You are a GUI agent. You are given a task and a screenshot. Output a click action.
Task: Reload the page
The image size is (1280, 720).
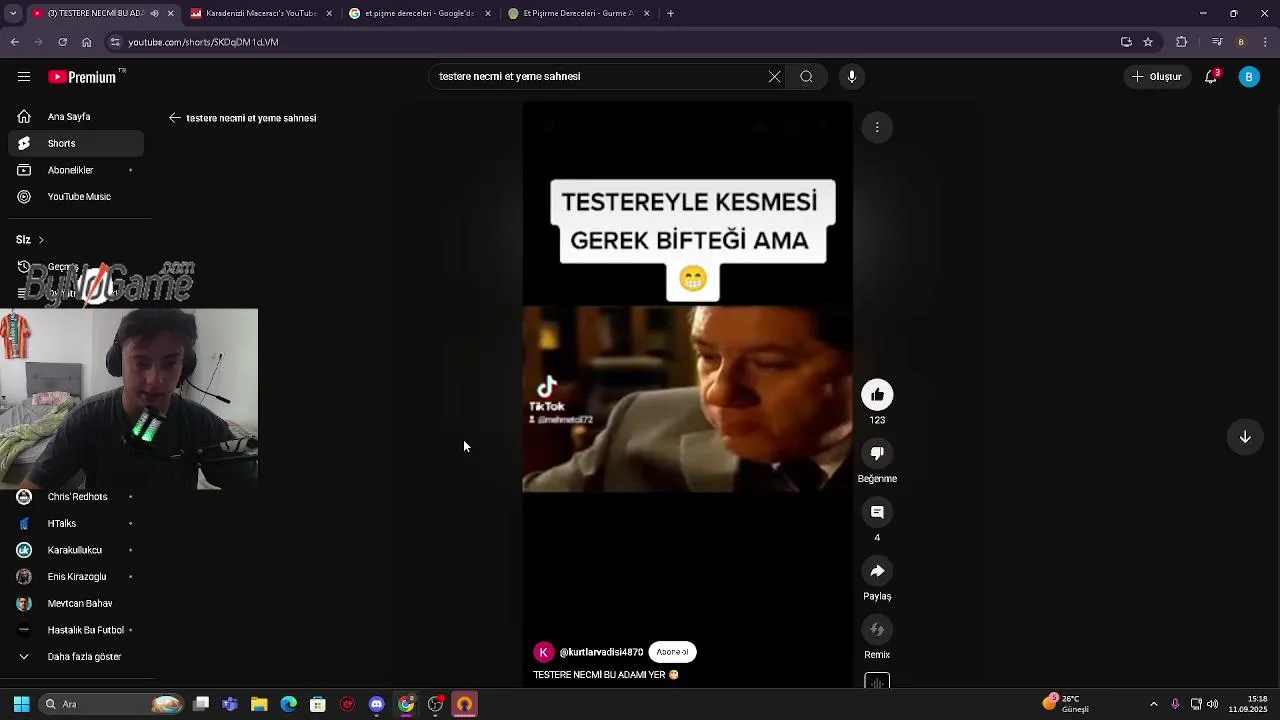click(x=62, y=42)
